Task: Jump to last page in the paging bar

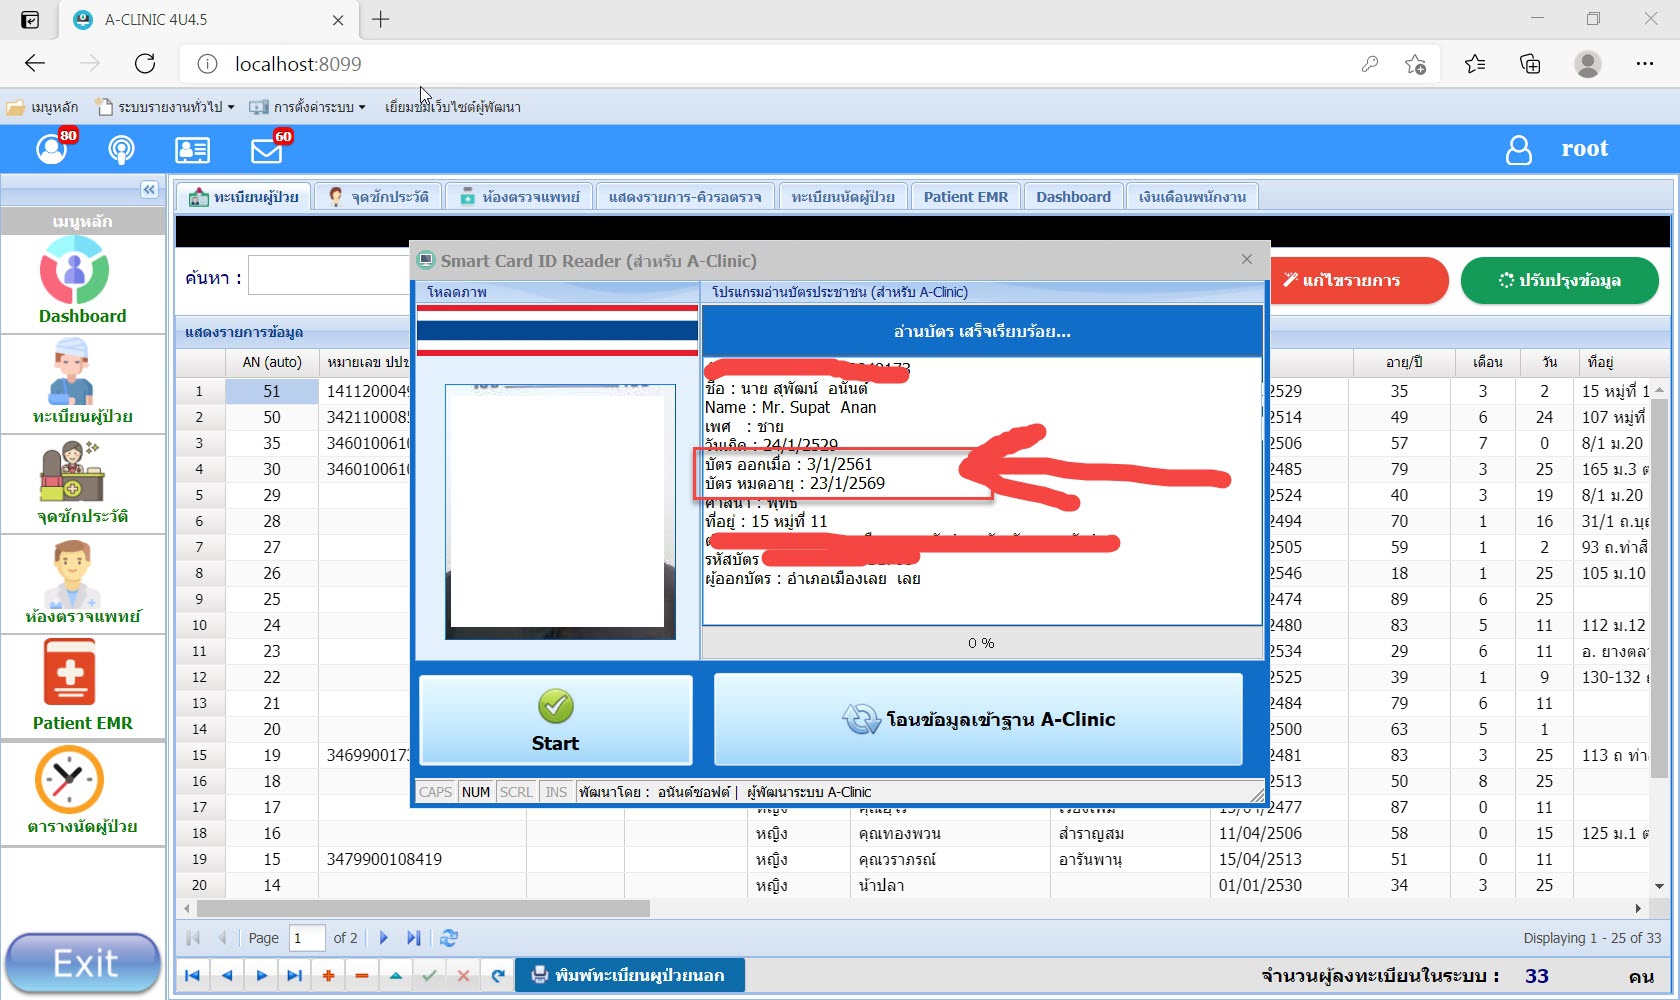Action: click(414, 938)
